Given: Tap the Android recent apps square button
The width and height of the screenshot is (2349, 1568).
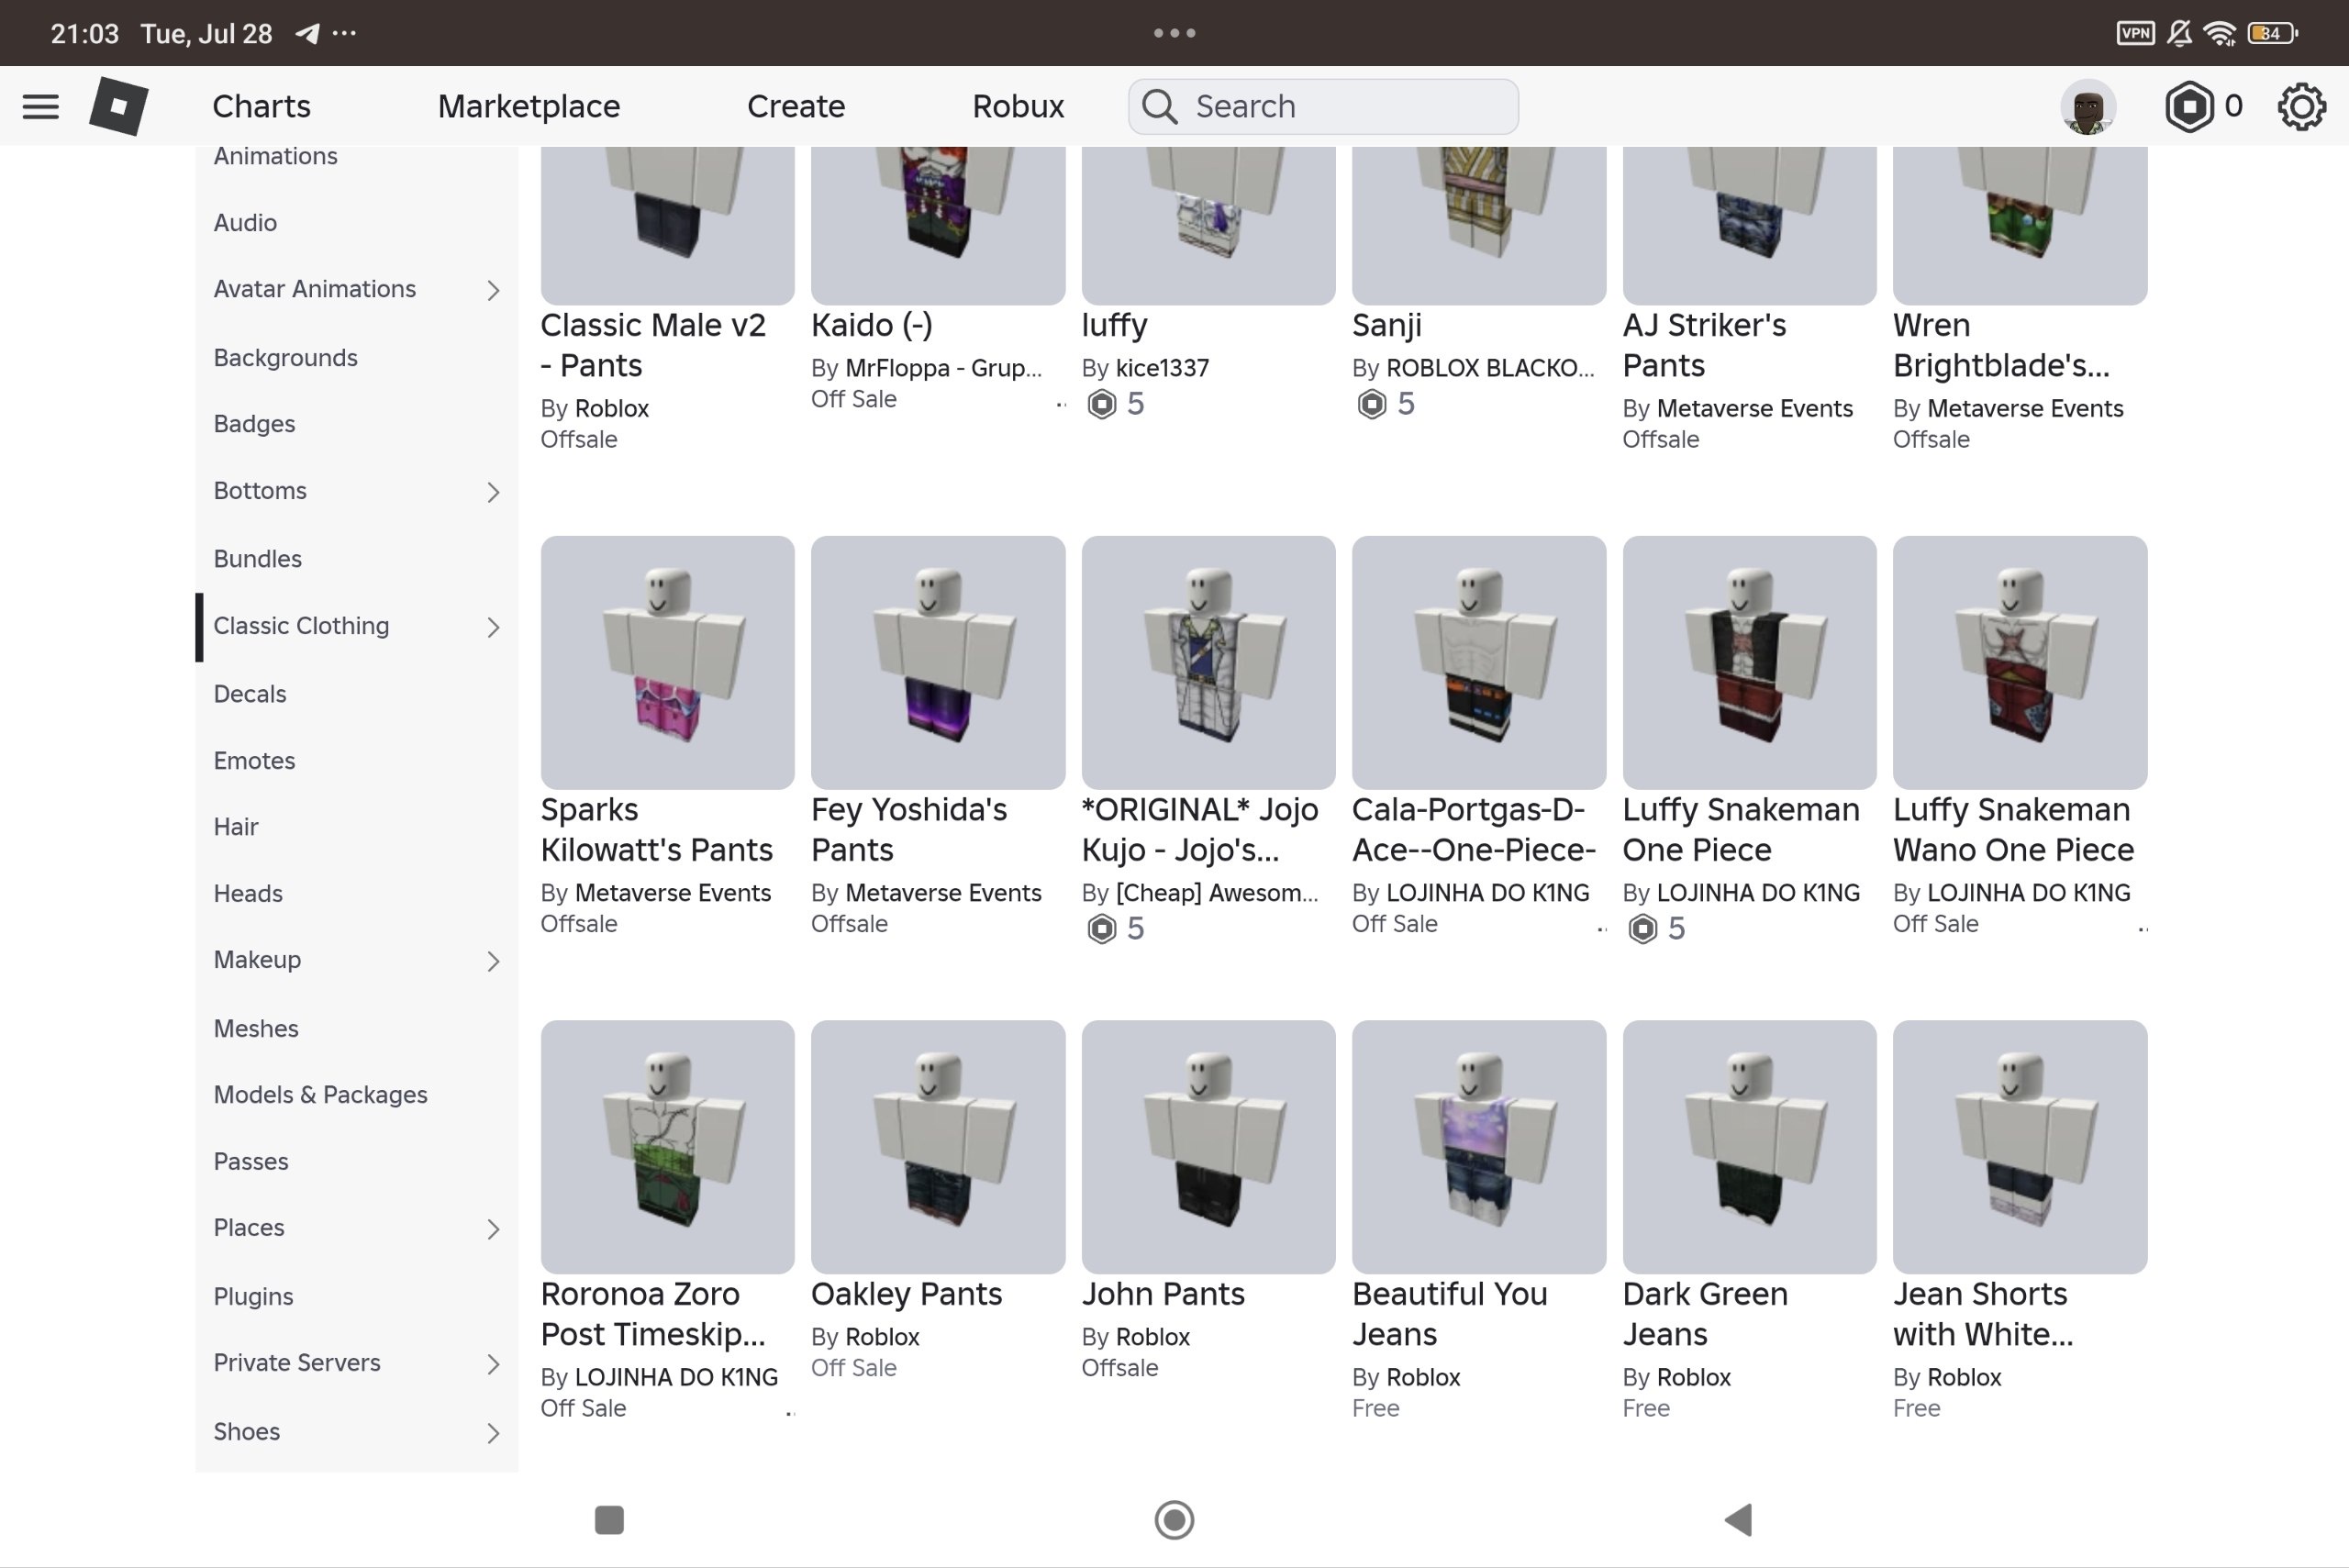Looking at the screenshot, I should (609, 1519).
